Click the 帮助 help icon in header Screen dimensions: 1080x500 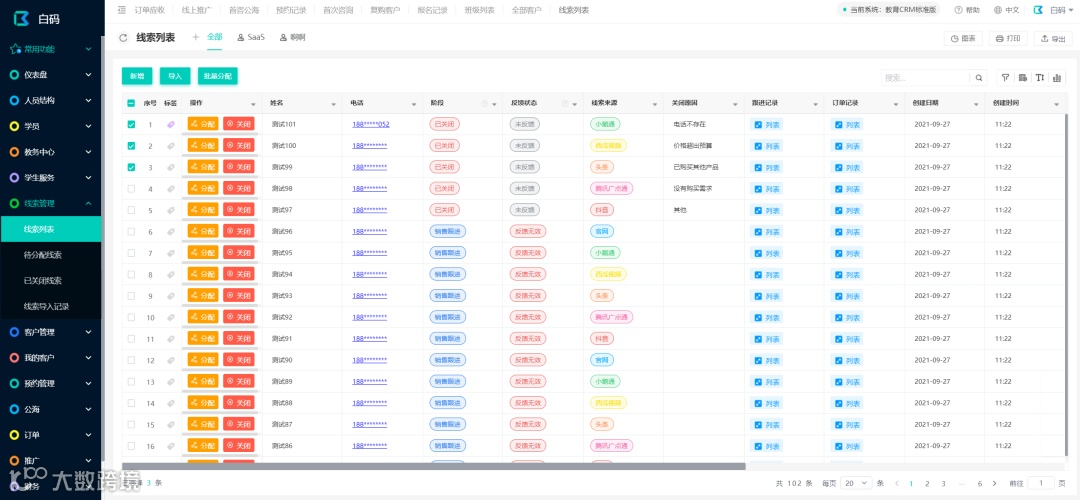958,10
